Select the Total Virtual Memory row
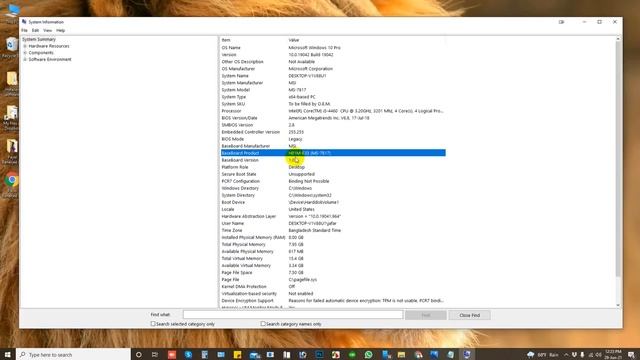 point(333,259)
